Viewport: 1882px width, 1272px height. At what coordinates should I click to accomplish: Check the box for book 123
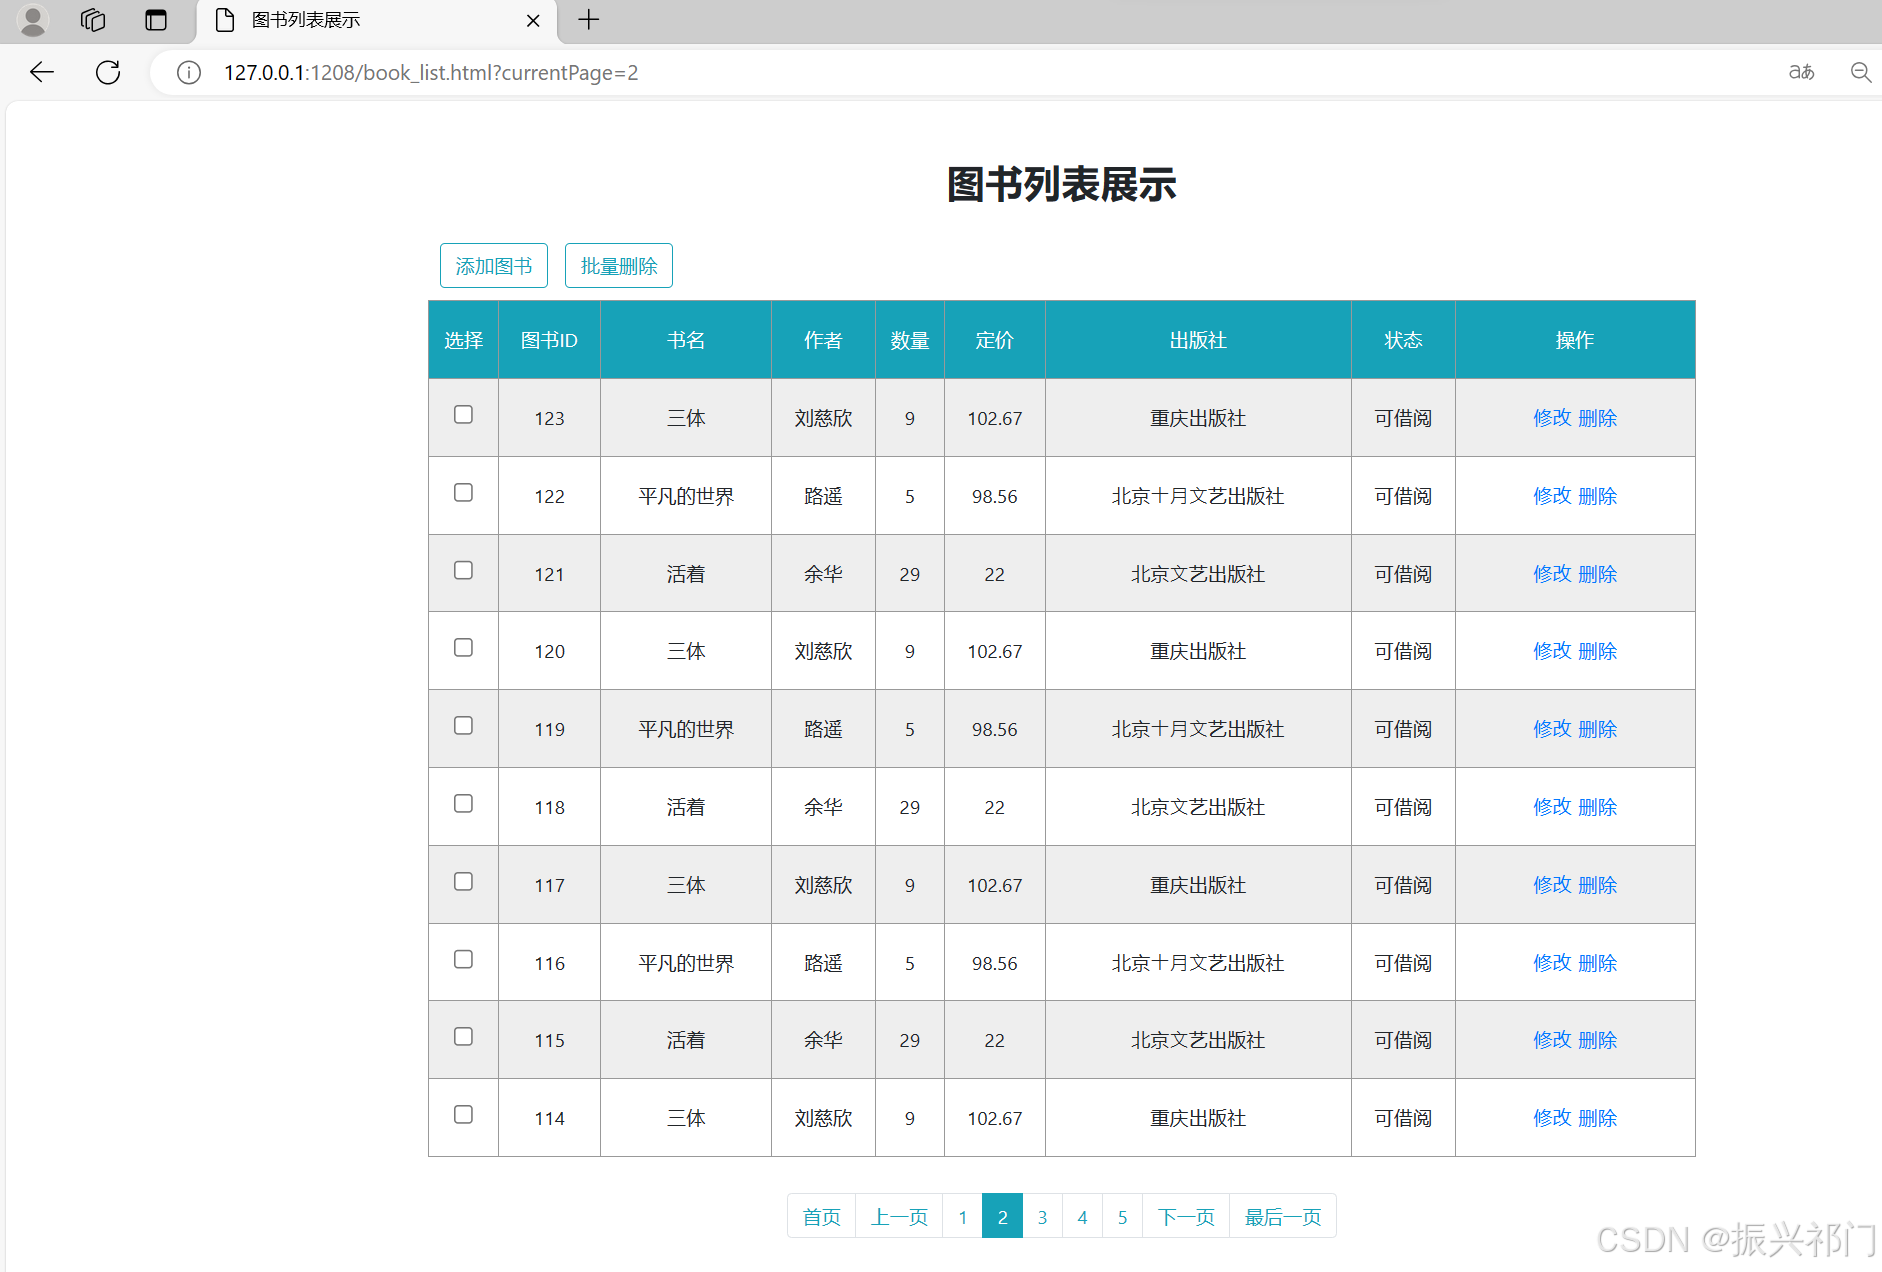(x=463, y=414)
